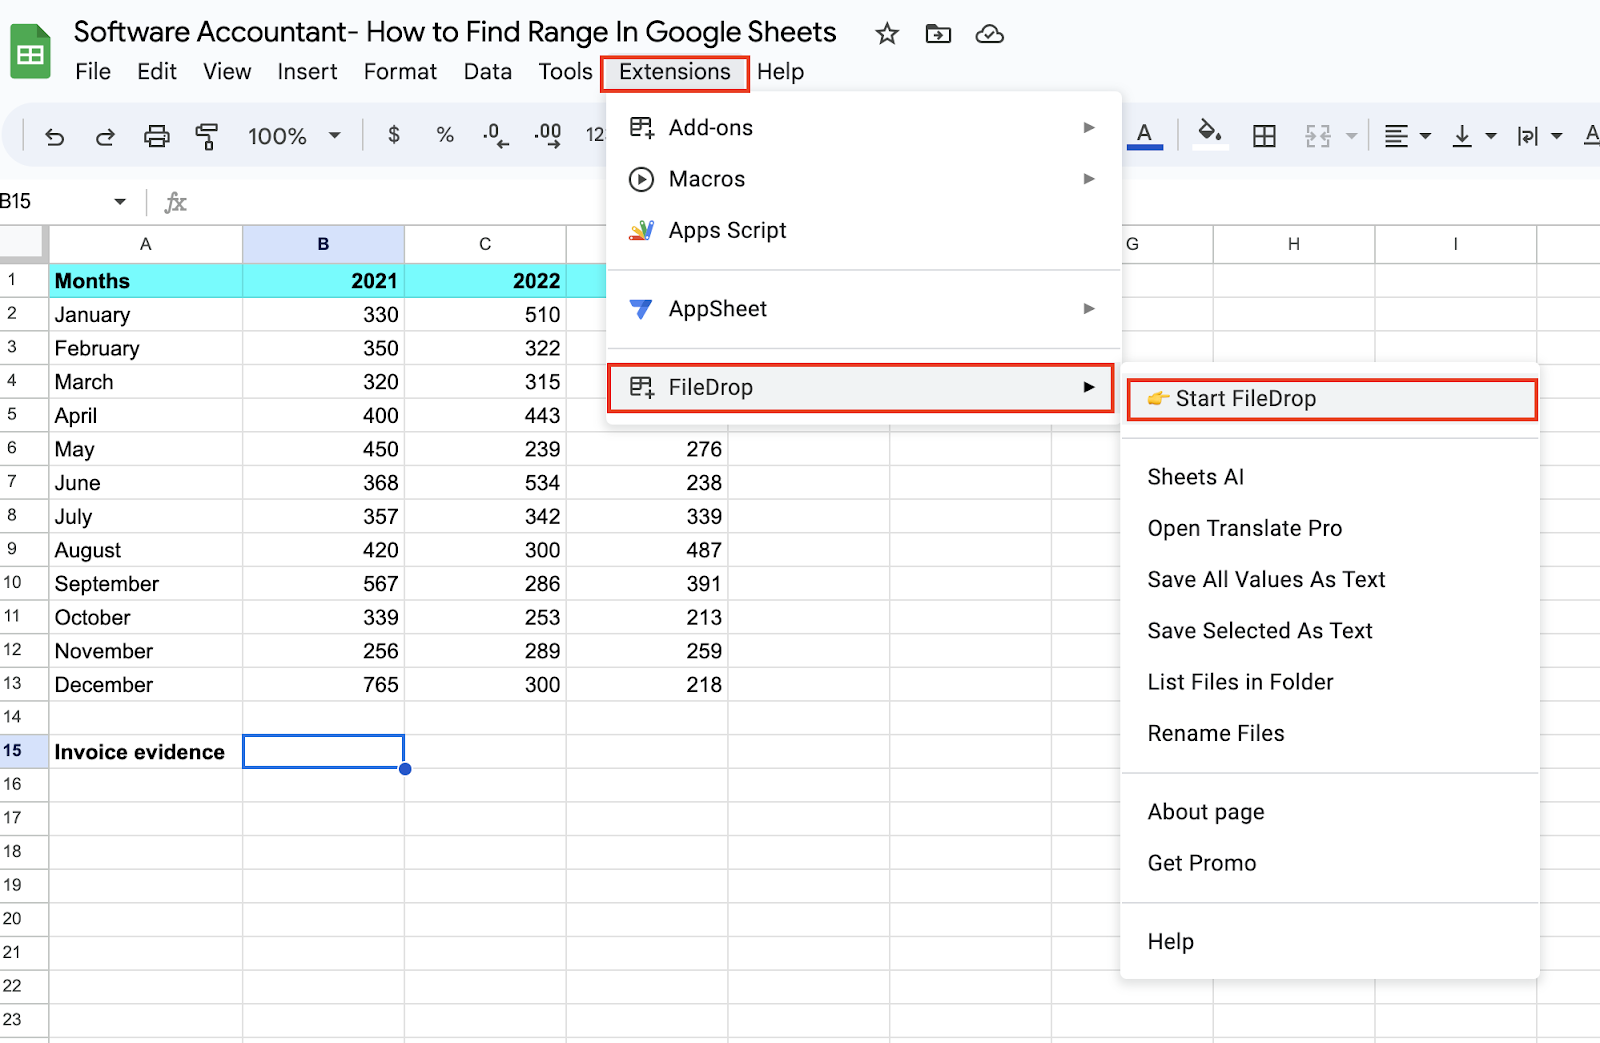The height and width of the screenshot is (1043, 1600).
Task: Expand the AppSheet submenu
Action: point(864,309)
